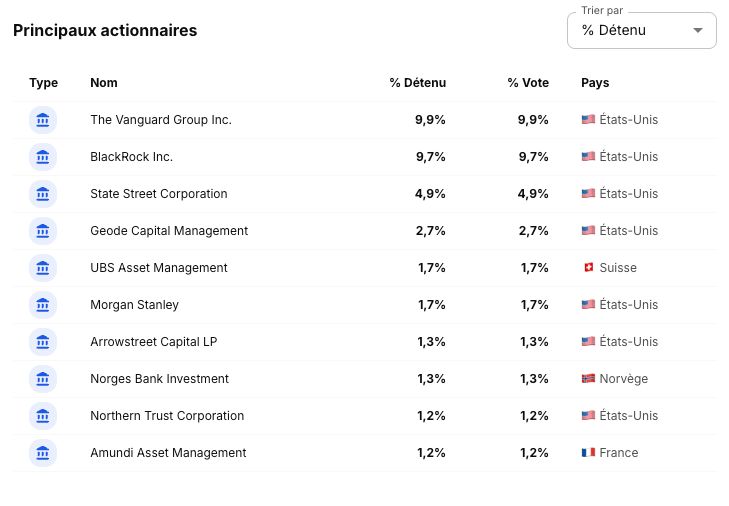Click the % Vote column header
This screenshot has height=506, width=729.
click(x=528, y=83)
